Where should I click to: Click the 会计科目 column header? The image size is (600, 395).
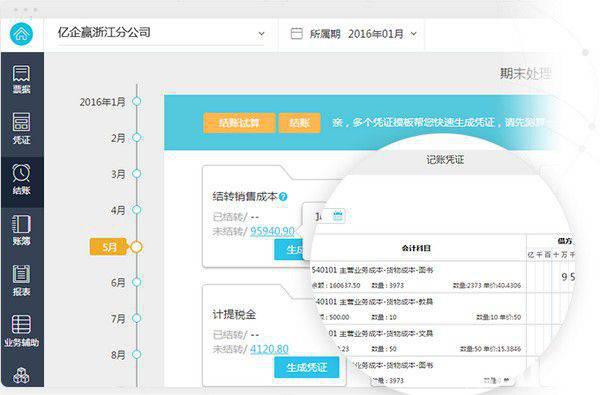[416, 248]
